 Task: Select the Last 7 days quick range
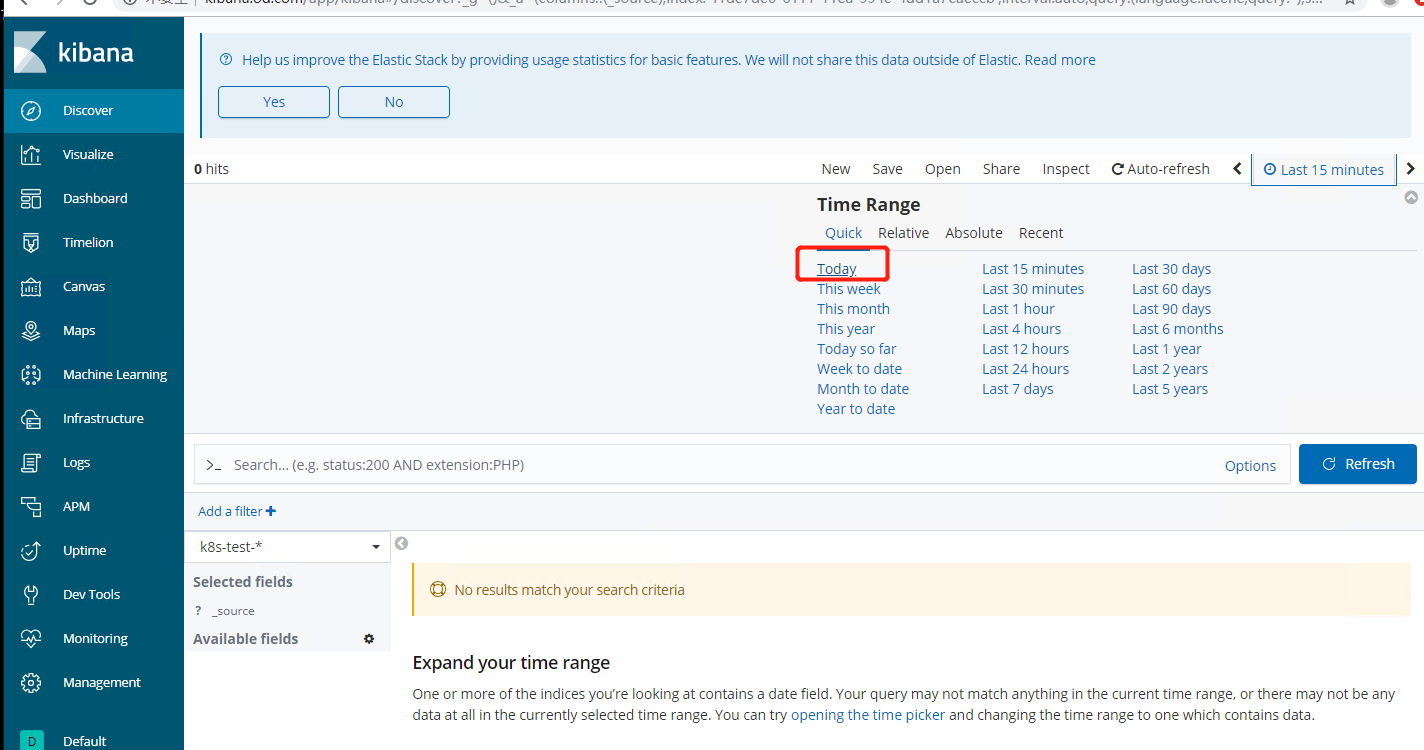coord(1017,389)
